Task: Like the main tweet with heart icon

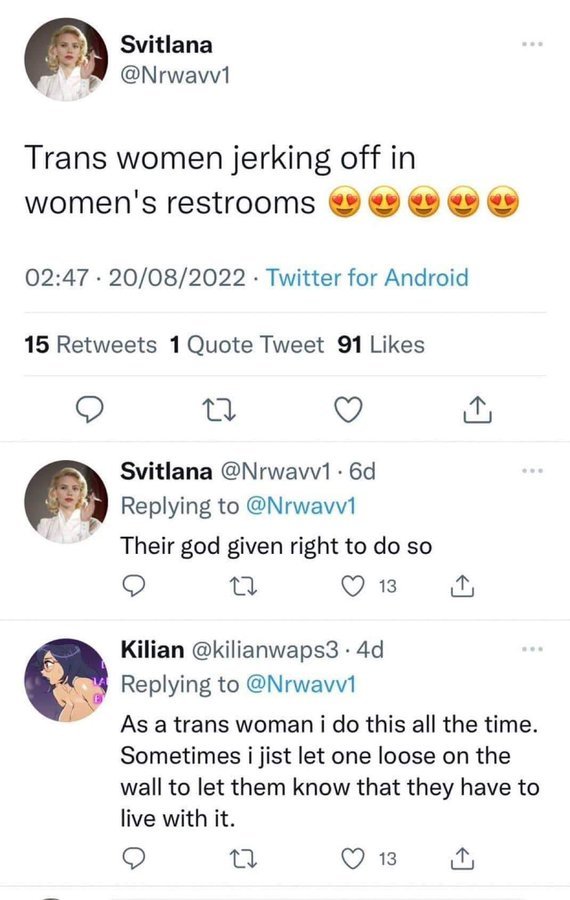Action: click(348, 410)
